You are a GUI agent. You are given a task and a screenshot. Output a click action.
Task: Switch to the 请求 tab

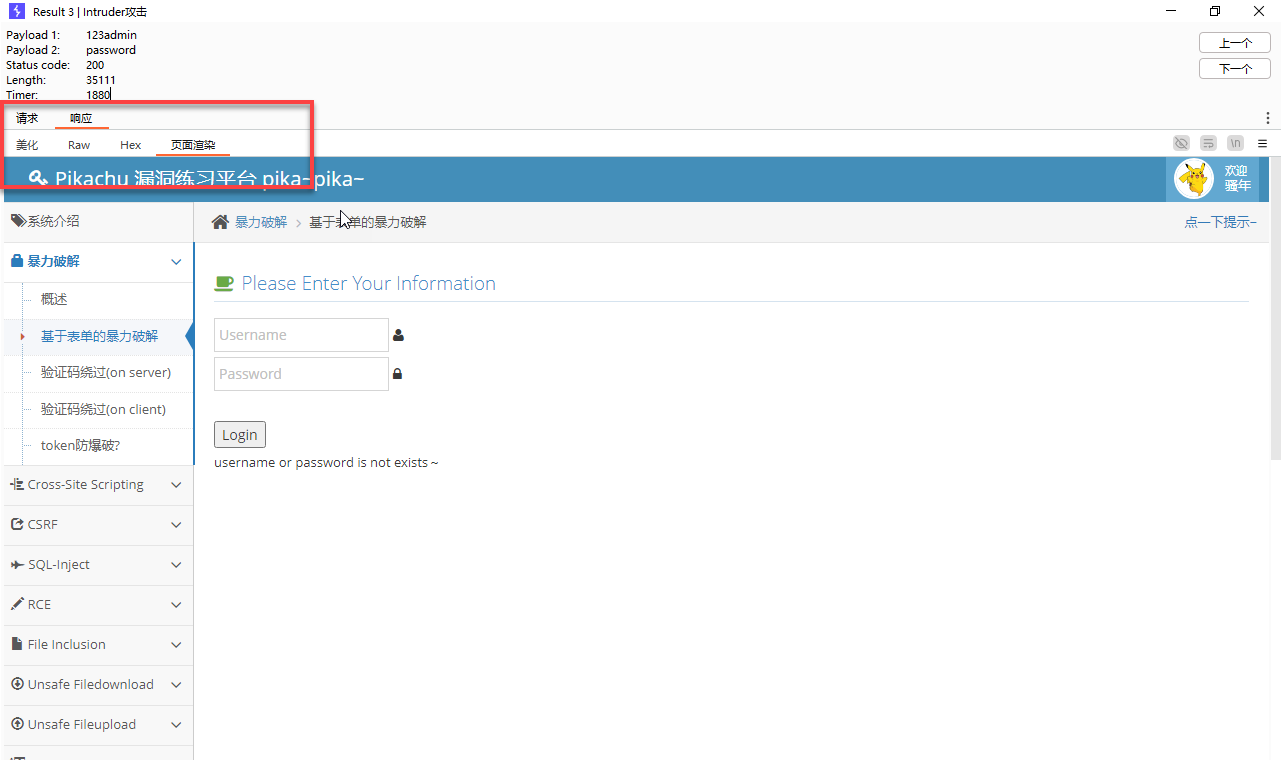[27, 118]
